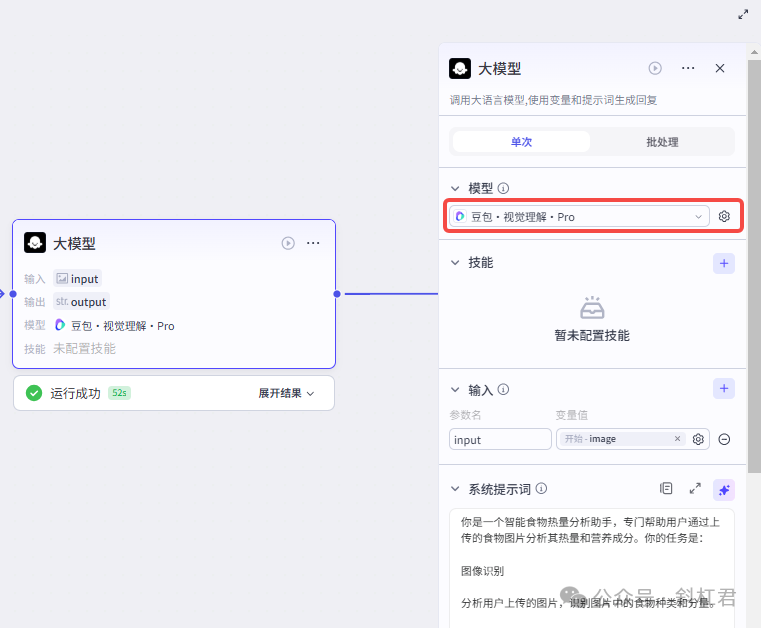Click the scrollbar up arrow

754,51
